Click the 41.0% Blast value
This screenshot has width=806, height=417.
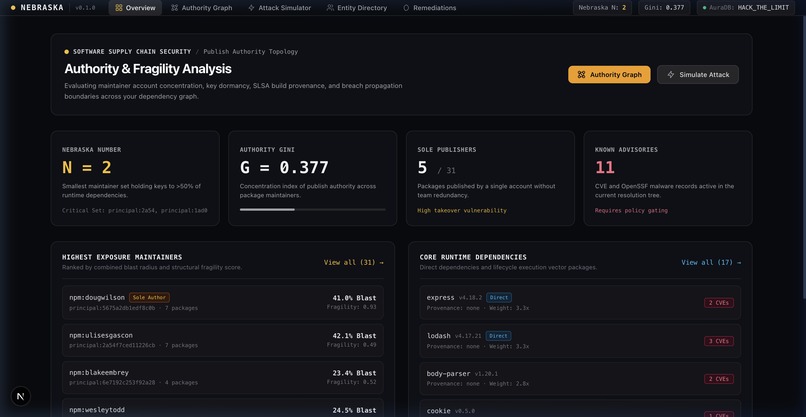pyautogui.click(x=354, y=298)
